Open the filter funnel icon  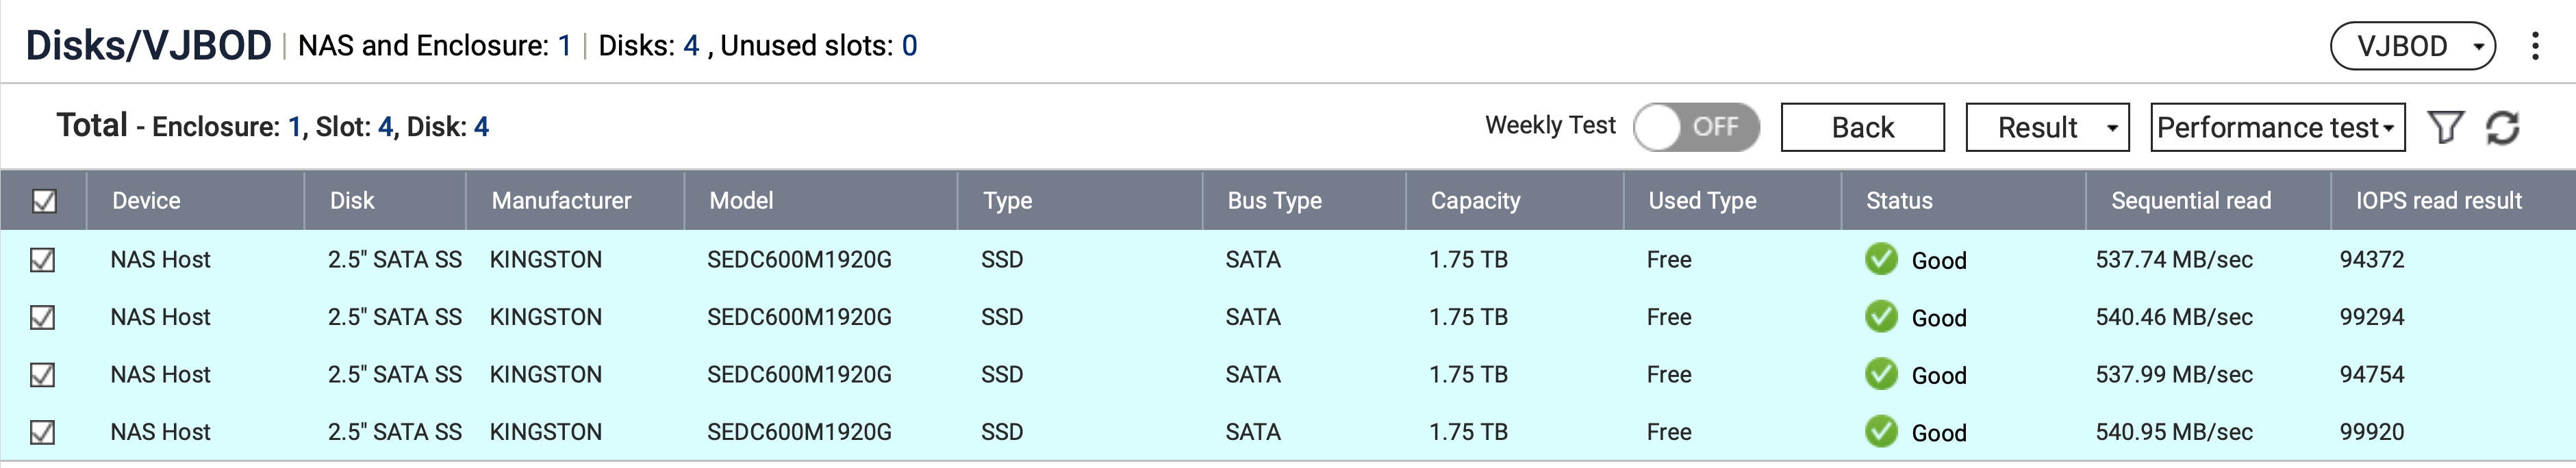(2446, 127)
